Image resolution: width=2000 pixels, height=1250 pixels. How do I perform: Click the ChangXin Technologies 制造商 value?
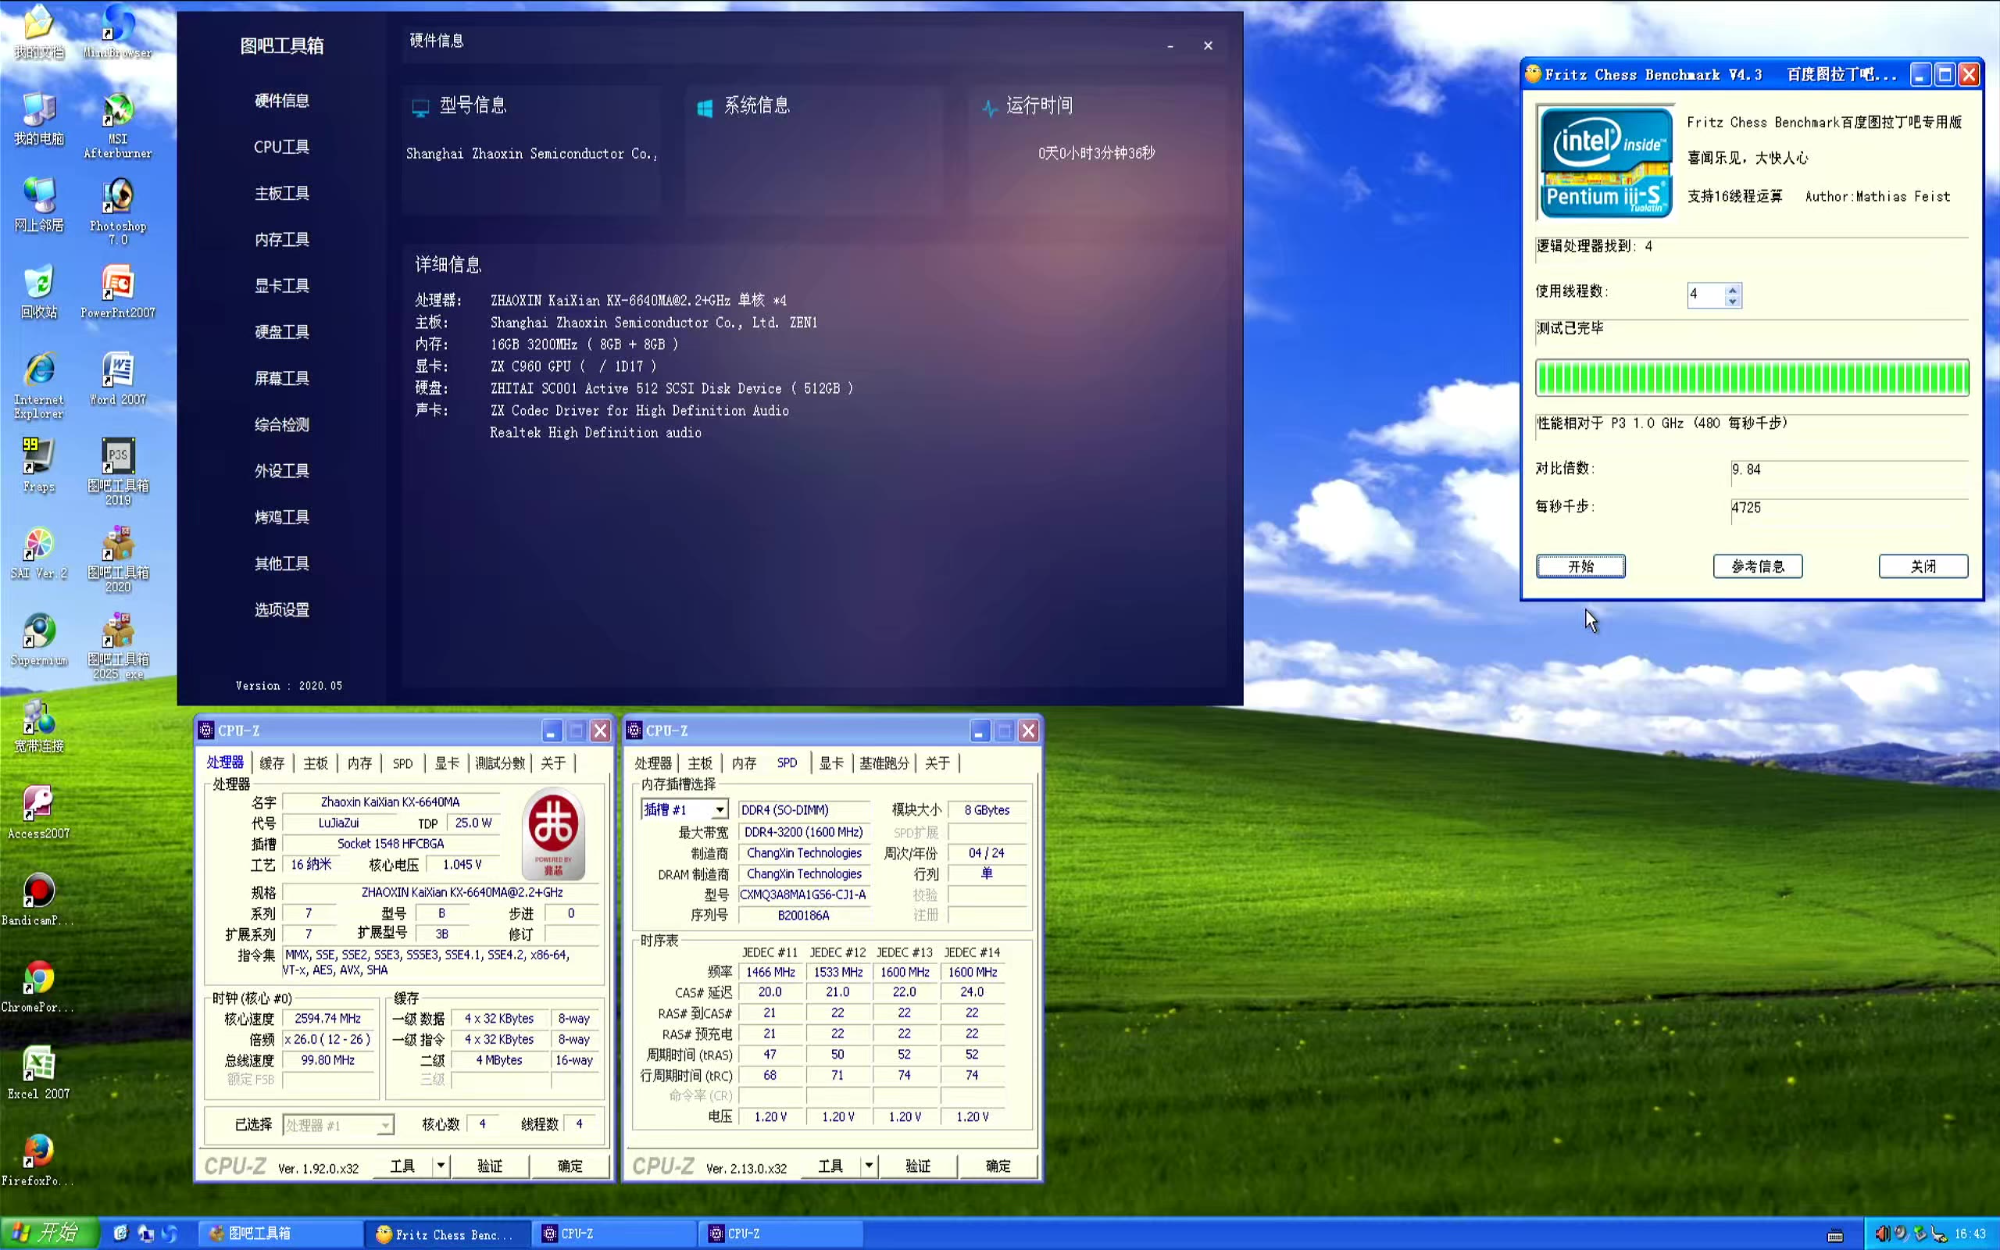pos(804,853)
